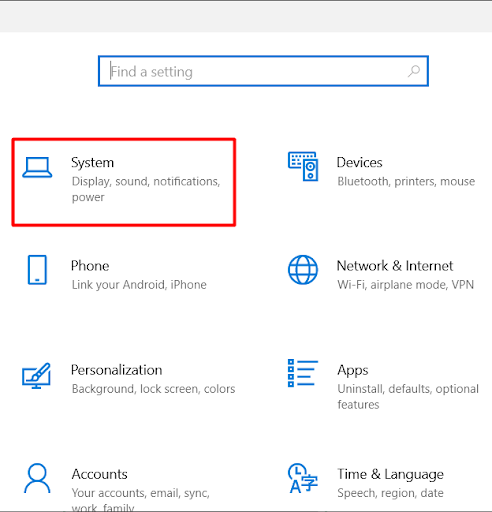492x512 pixels.
Task: Click the Devices keyboard and speaker icon
Action: [303, 166]
